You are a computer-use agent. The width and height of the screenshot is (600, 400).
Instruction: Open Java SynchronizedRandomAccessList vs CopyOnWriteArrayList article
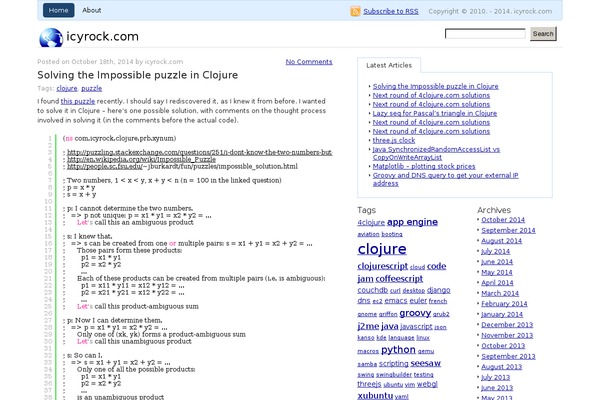tap(436, 153)
